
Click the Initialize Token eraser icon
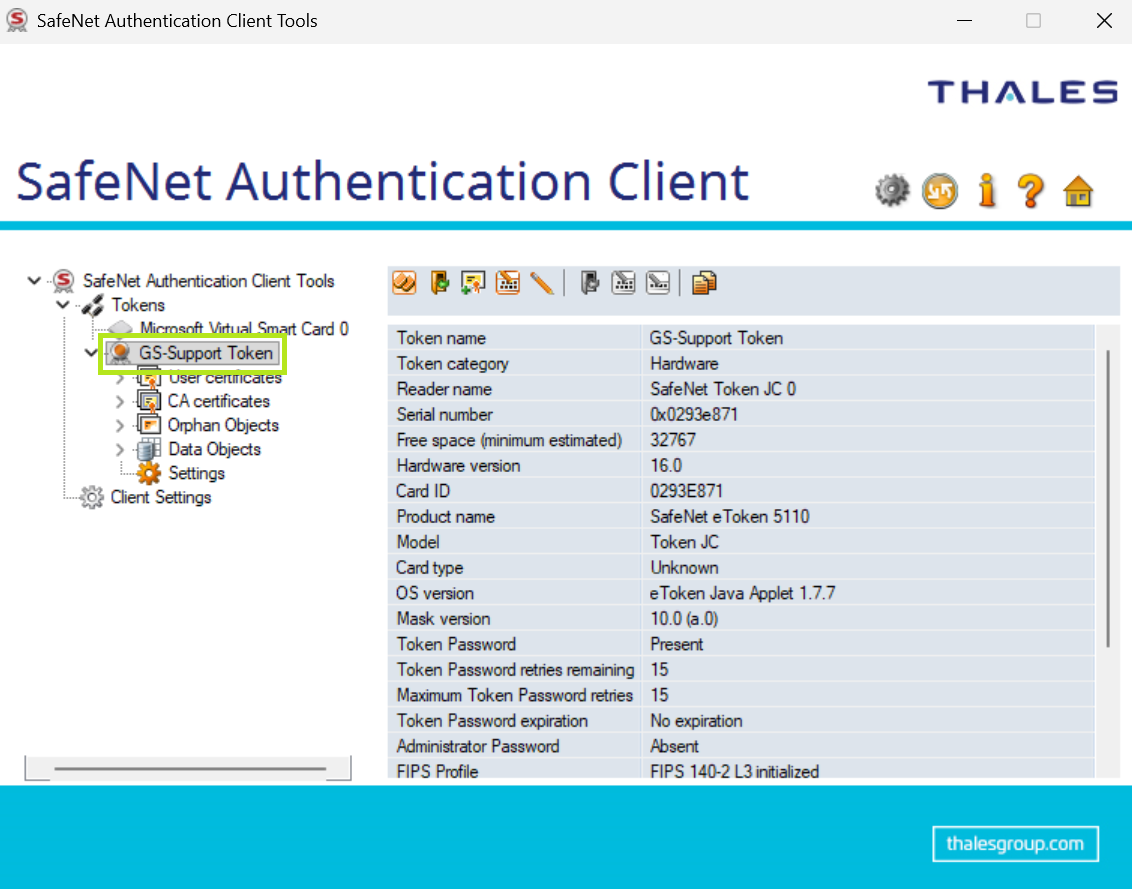click(404, 283)
